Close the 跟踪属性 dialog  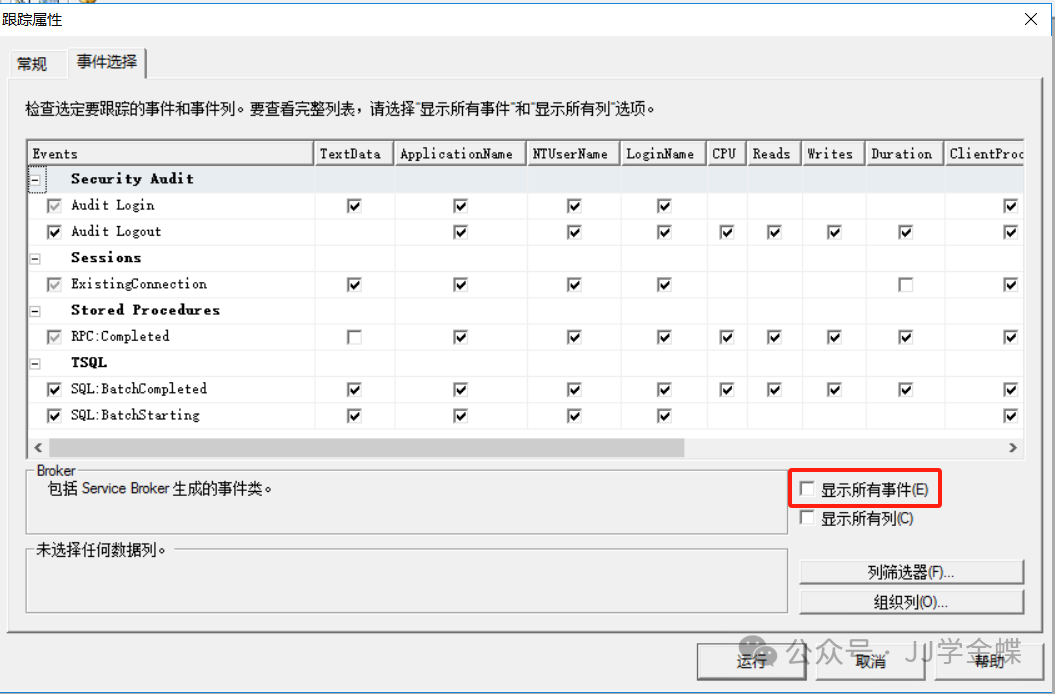point(1031,20)
